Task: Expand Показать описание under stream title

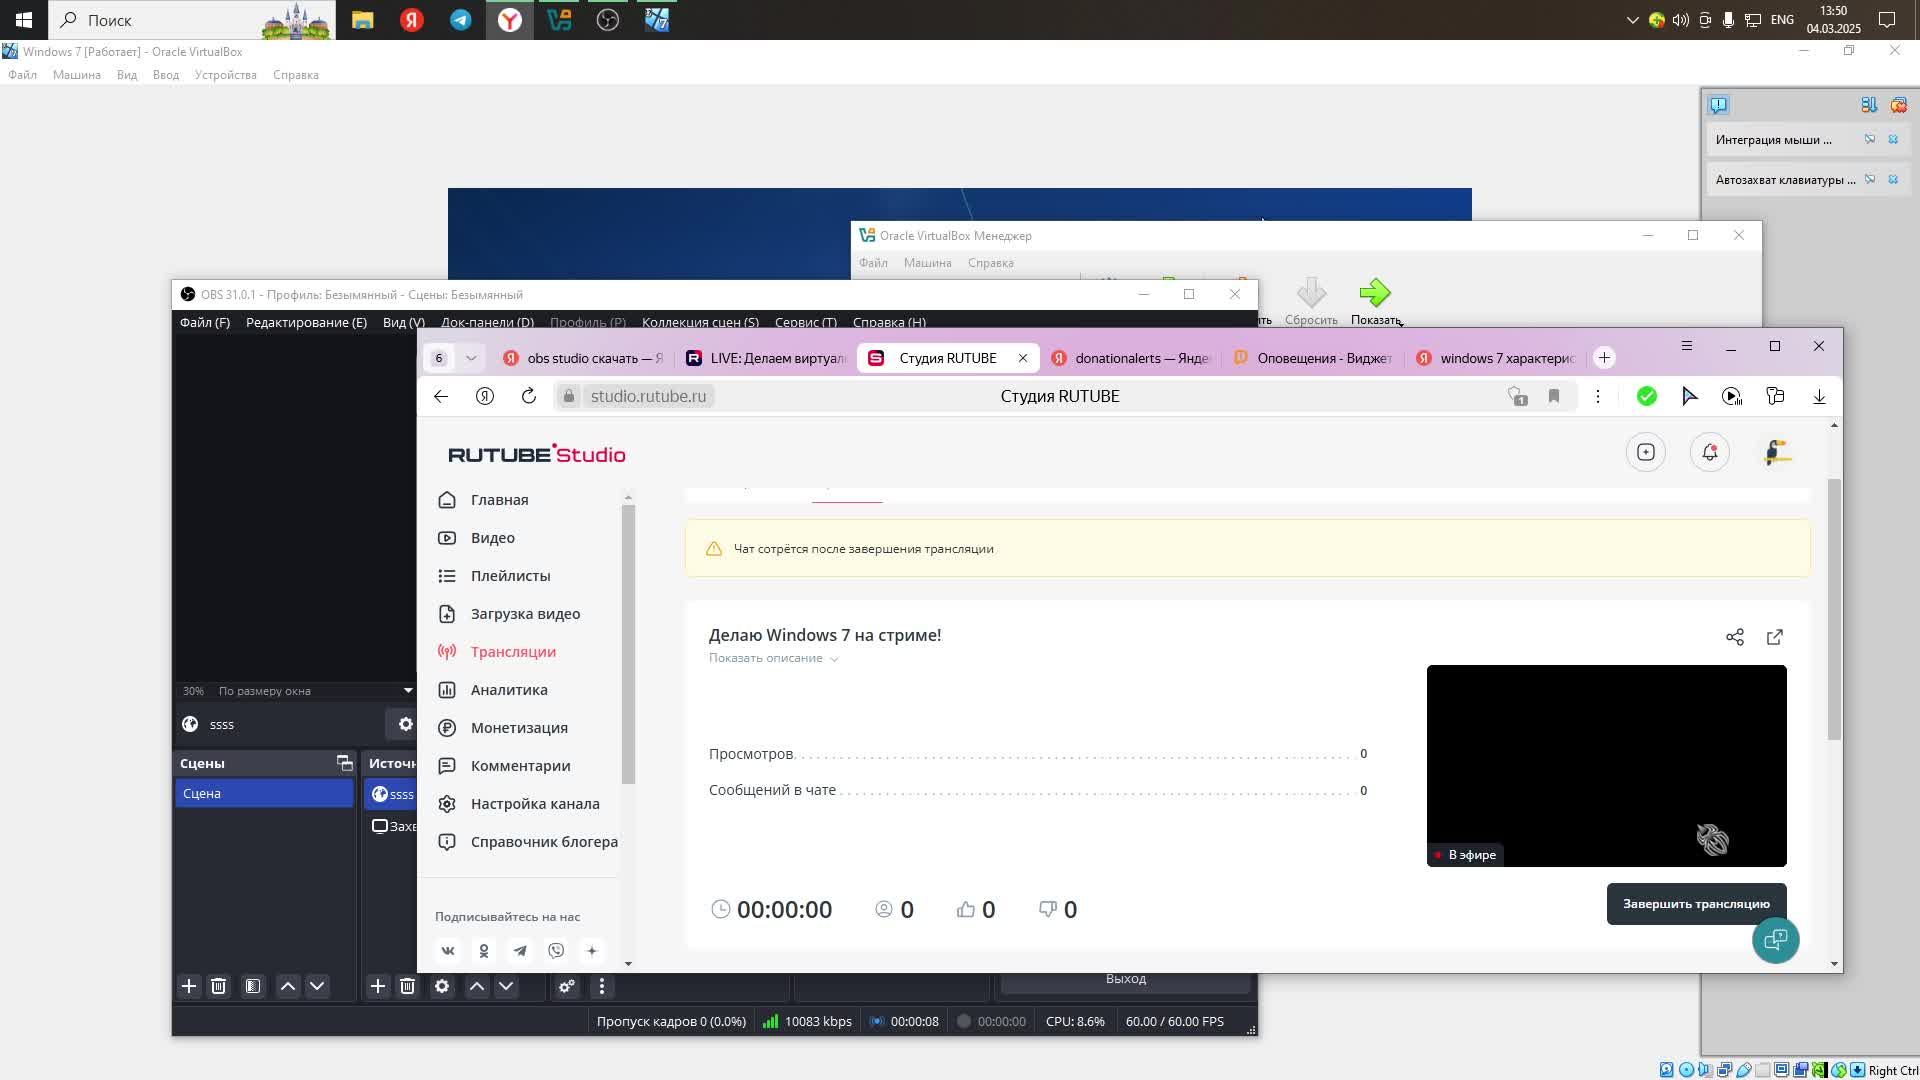Action: pos(773,658)
